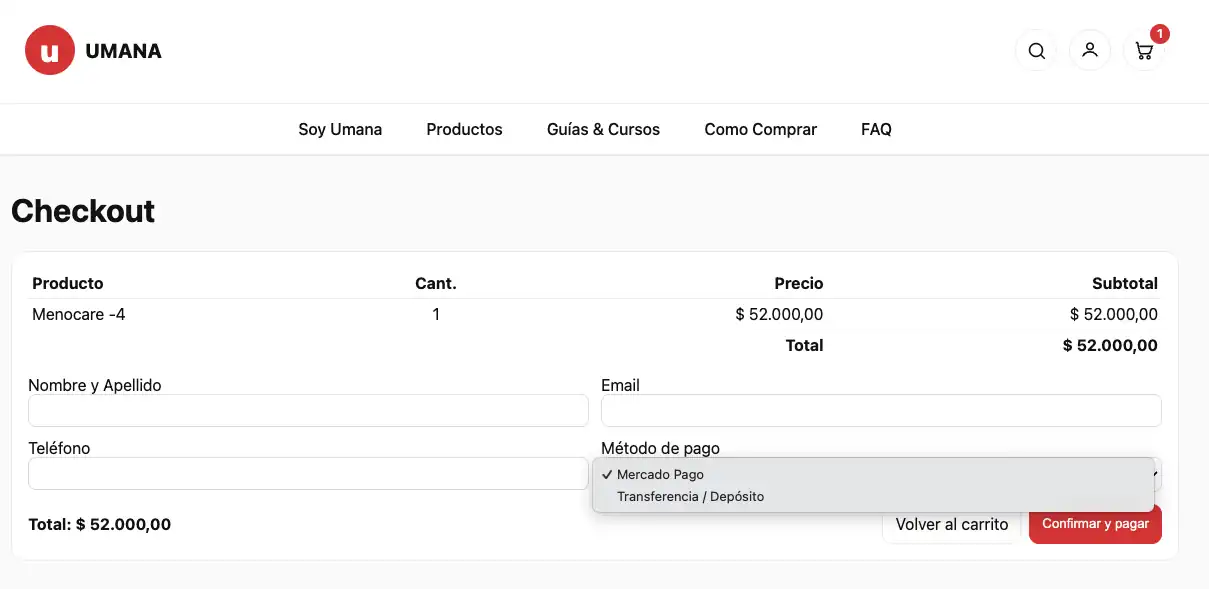Click into the Email input field
Viewport: 1209px width, 589px height.
(x=880, y=411)
